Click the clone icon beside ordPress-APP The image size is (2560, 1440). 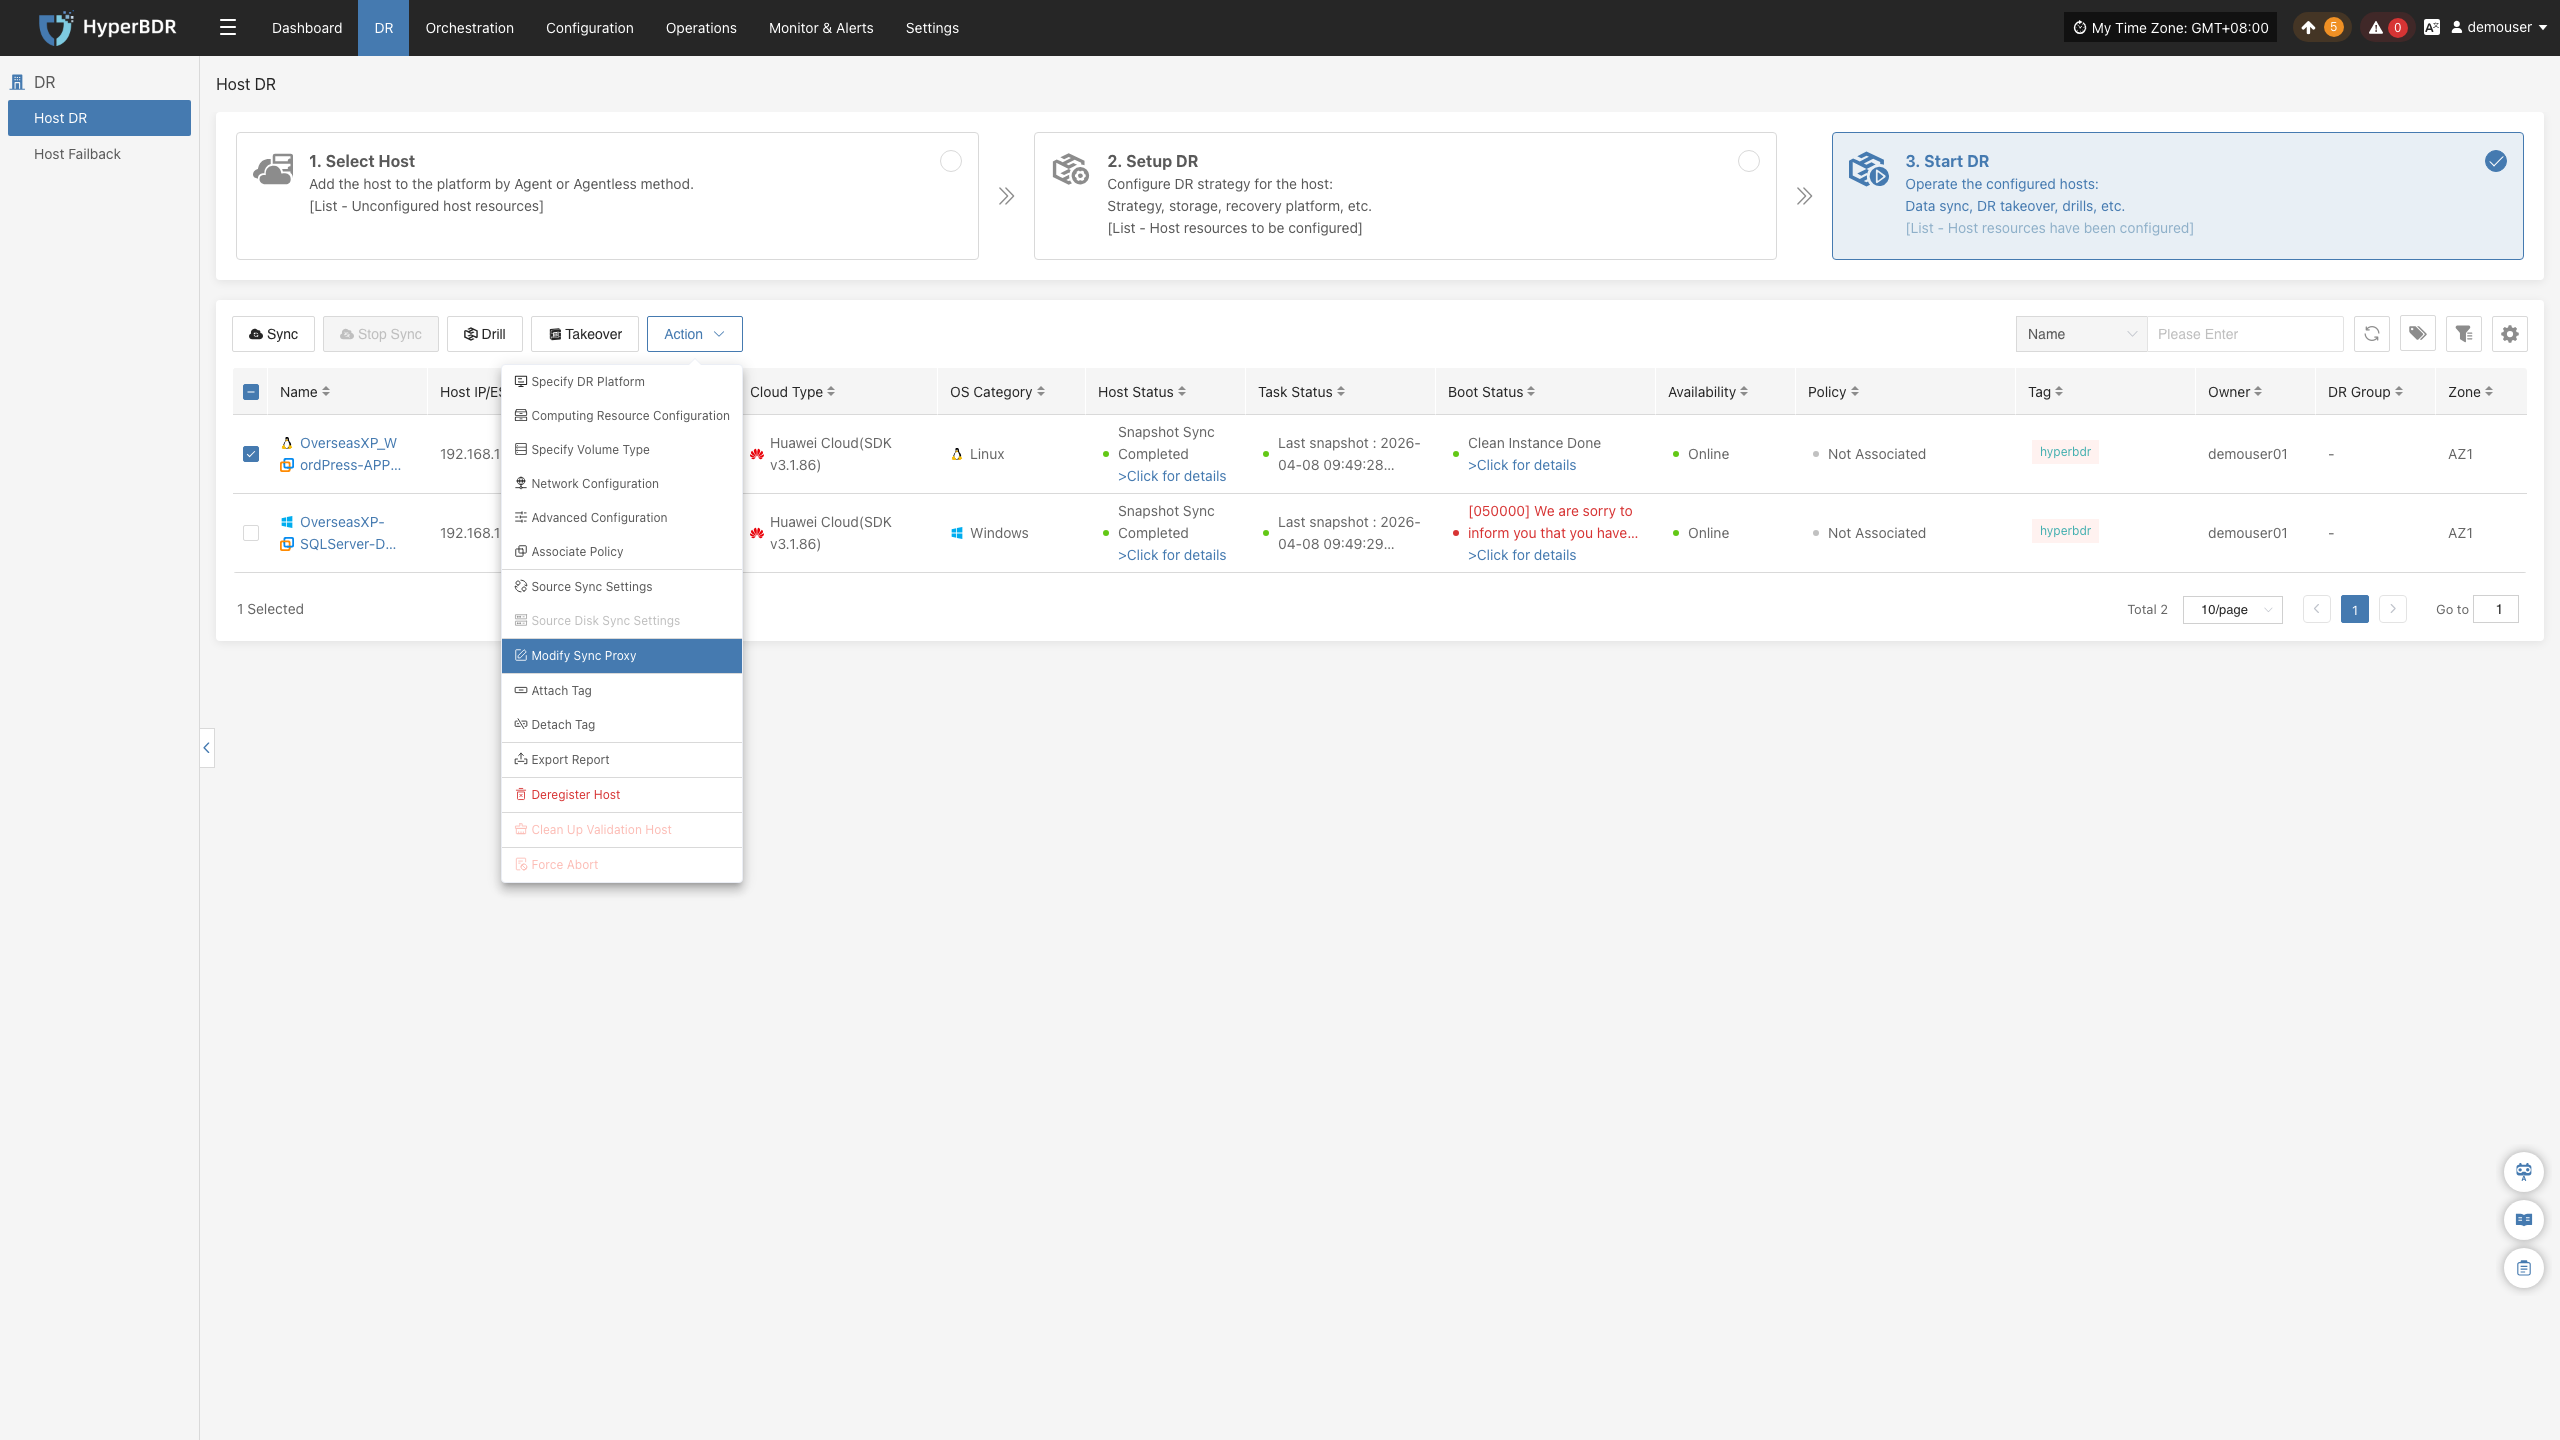click(286, 465)
